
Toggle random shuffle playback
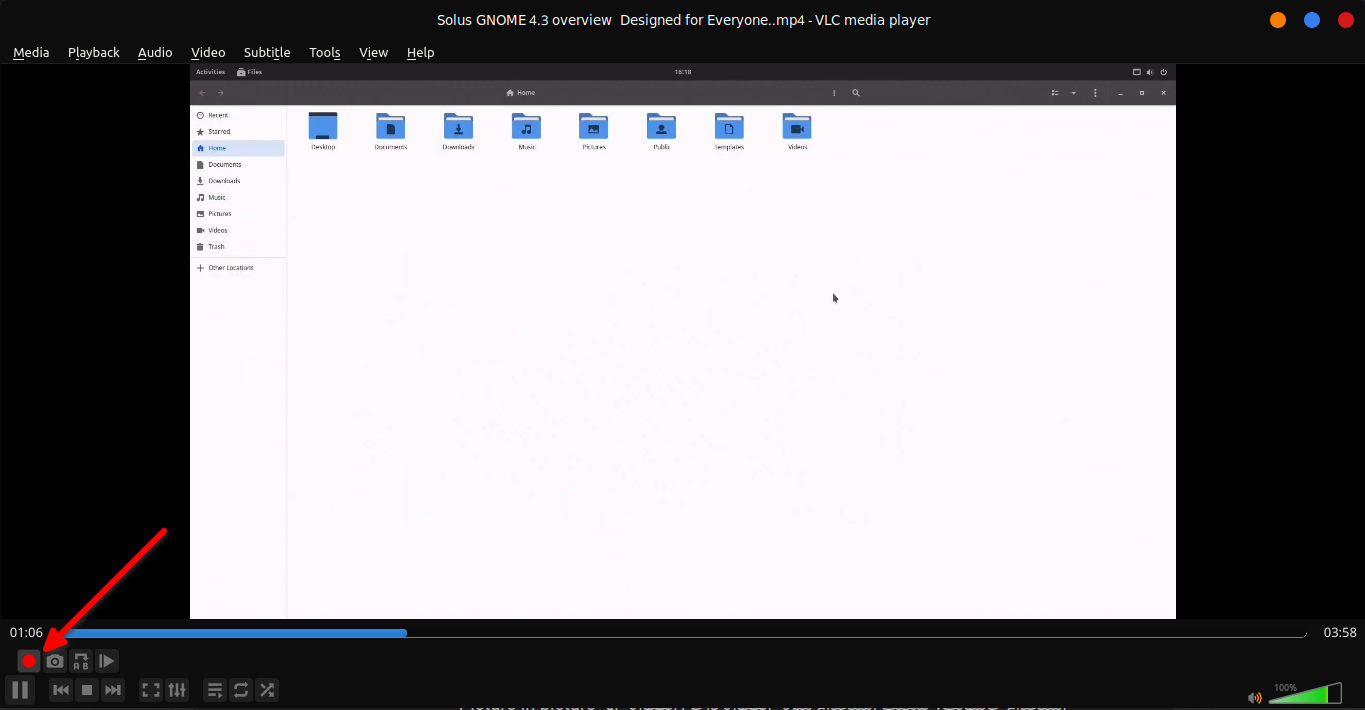tap(267, 690)
